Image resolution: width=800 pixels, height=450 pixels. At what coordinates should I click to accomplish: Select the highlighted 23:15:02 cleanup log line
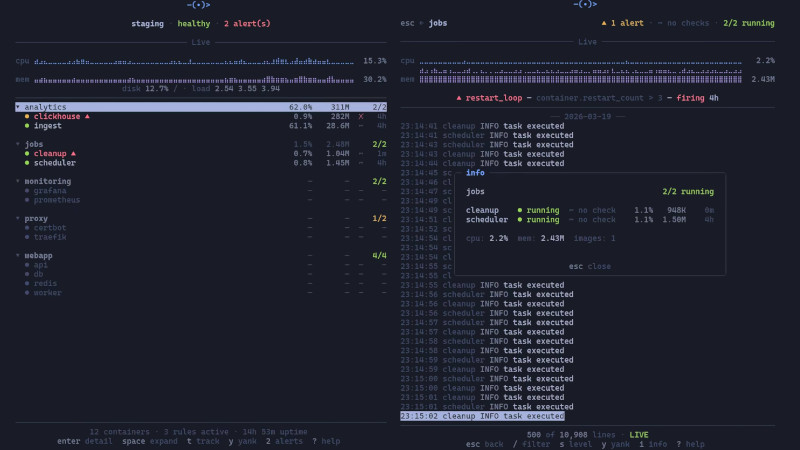pyautogui.click(x=482, y=416)
